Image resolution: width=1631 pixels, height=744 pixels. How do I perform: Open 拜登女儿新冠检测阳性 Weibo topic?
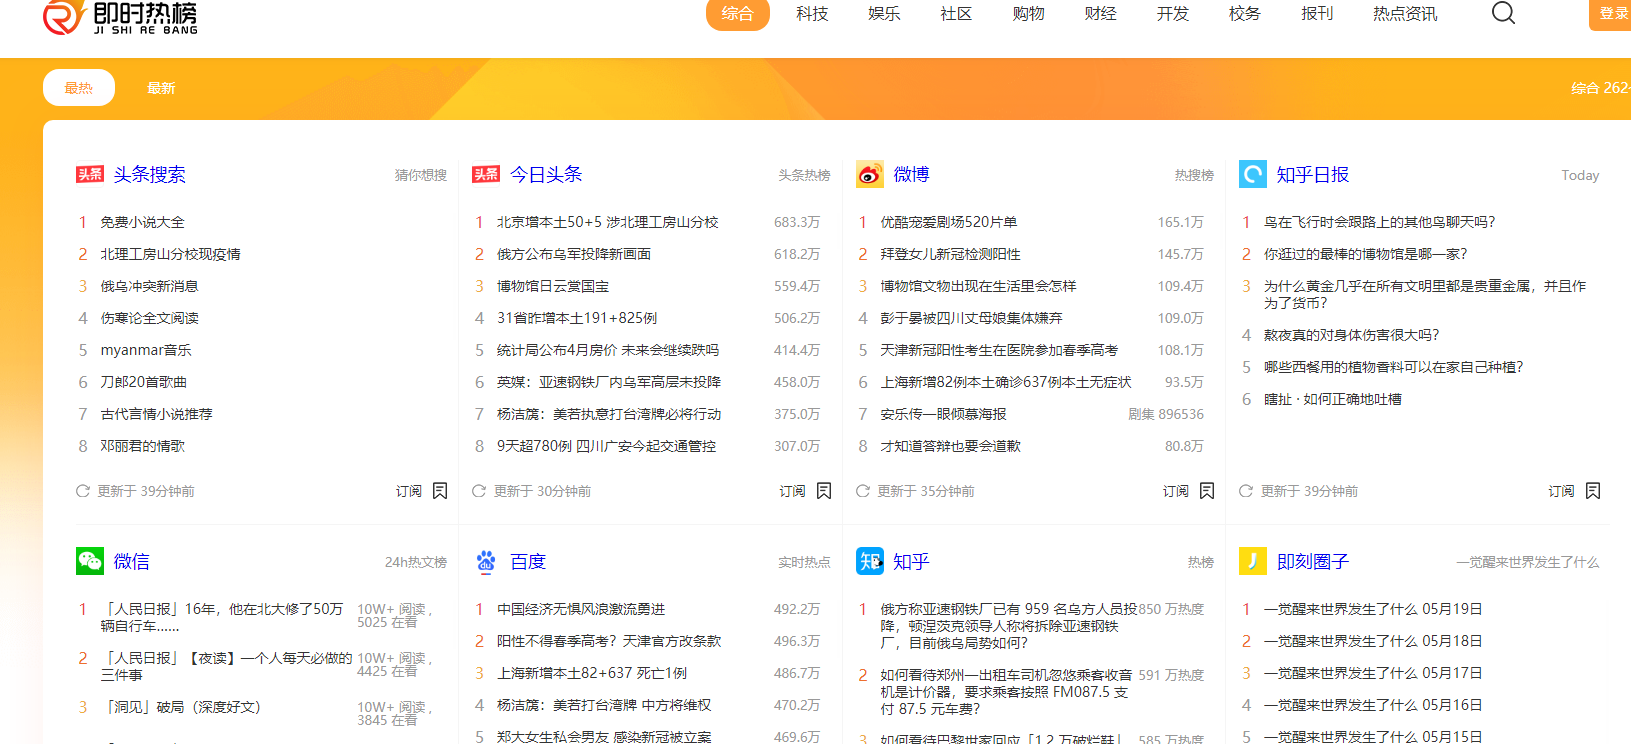click(x=951, y=254)
